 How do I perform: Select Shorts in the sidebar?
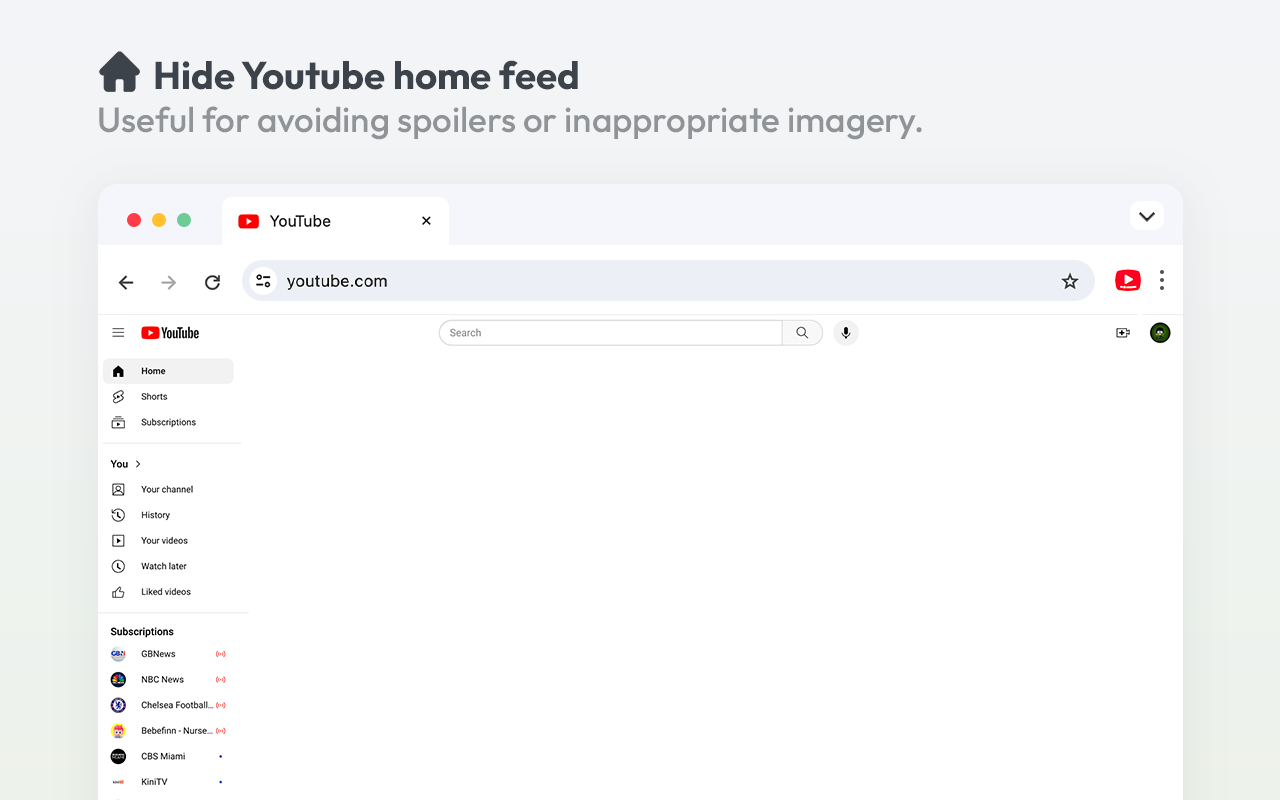coord(154,397)
